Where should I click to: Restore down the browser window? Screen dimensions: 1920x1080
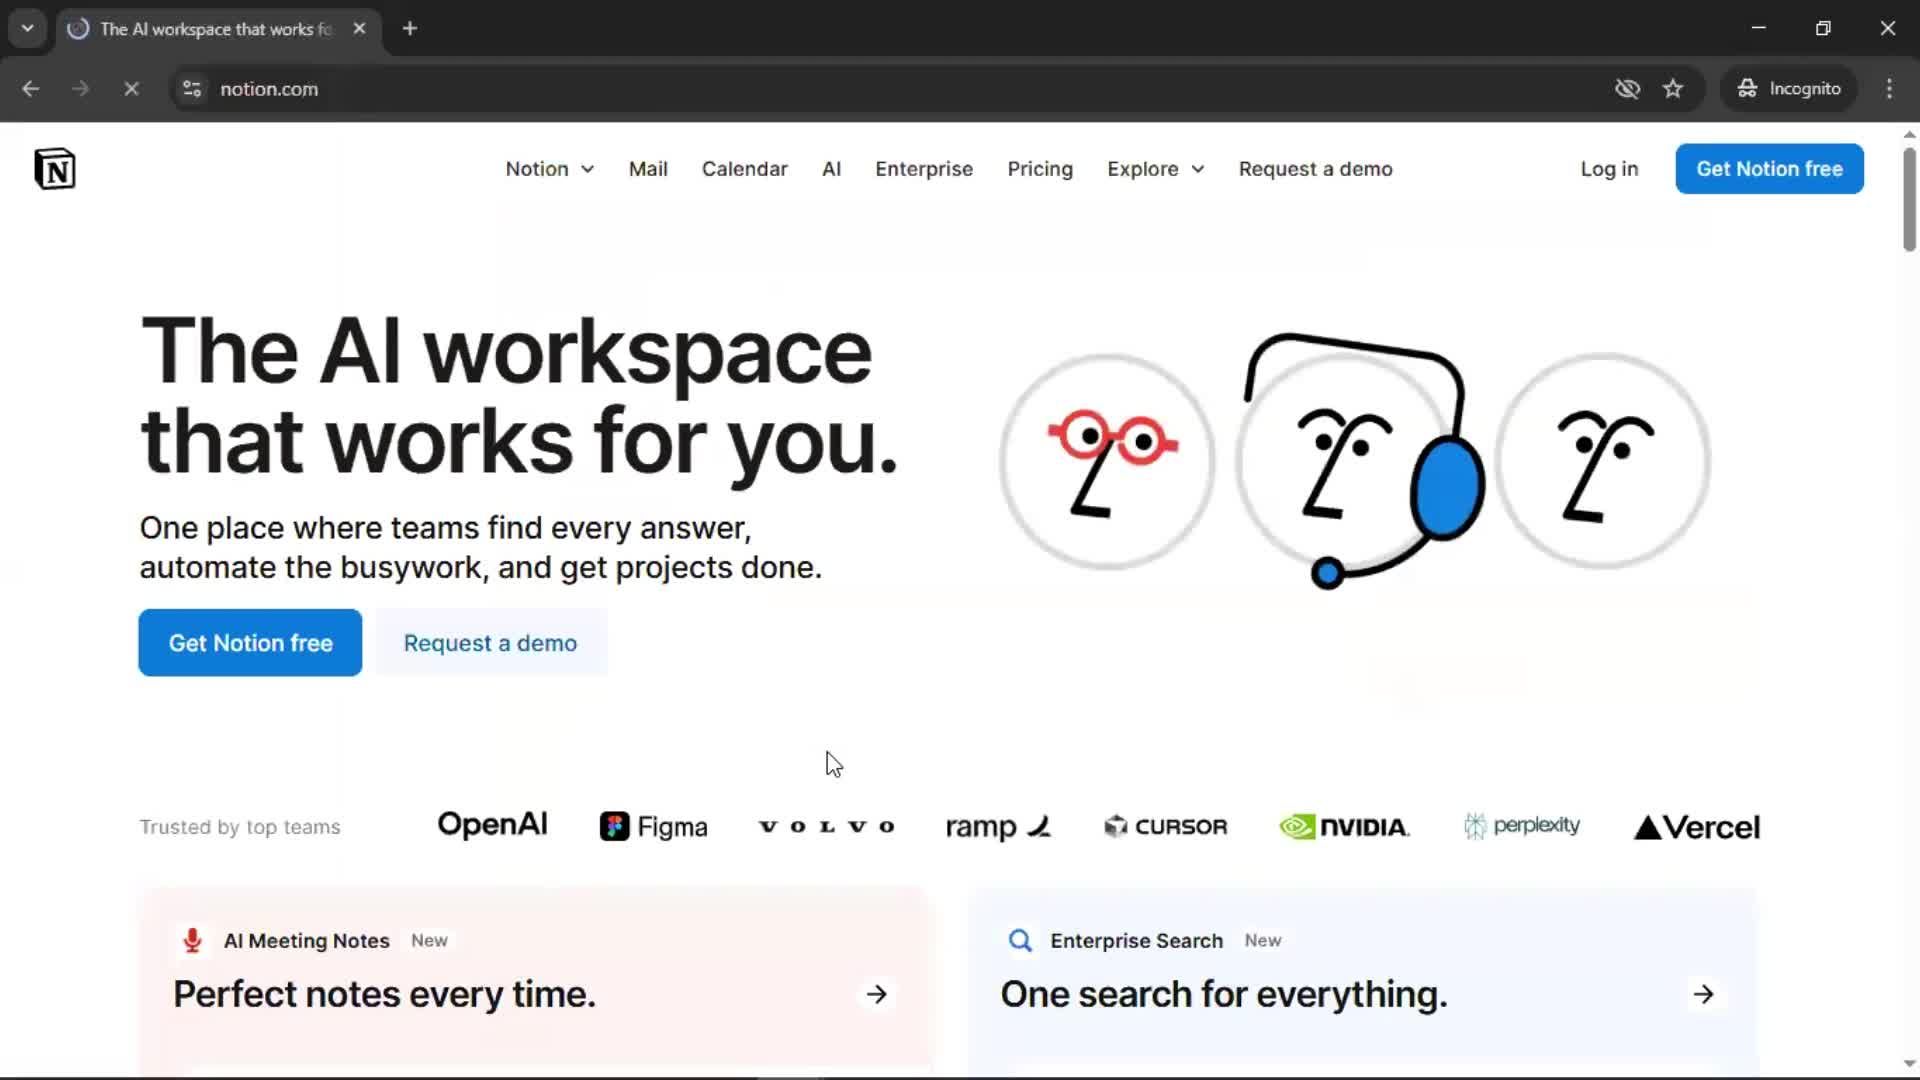pos(1823,28)
